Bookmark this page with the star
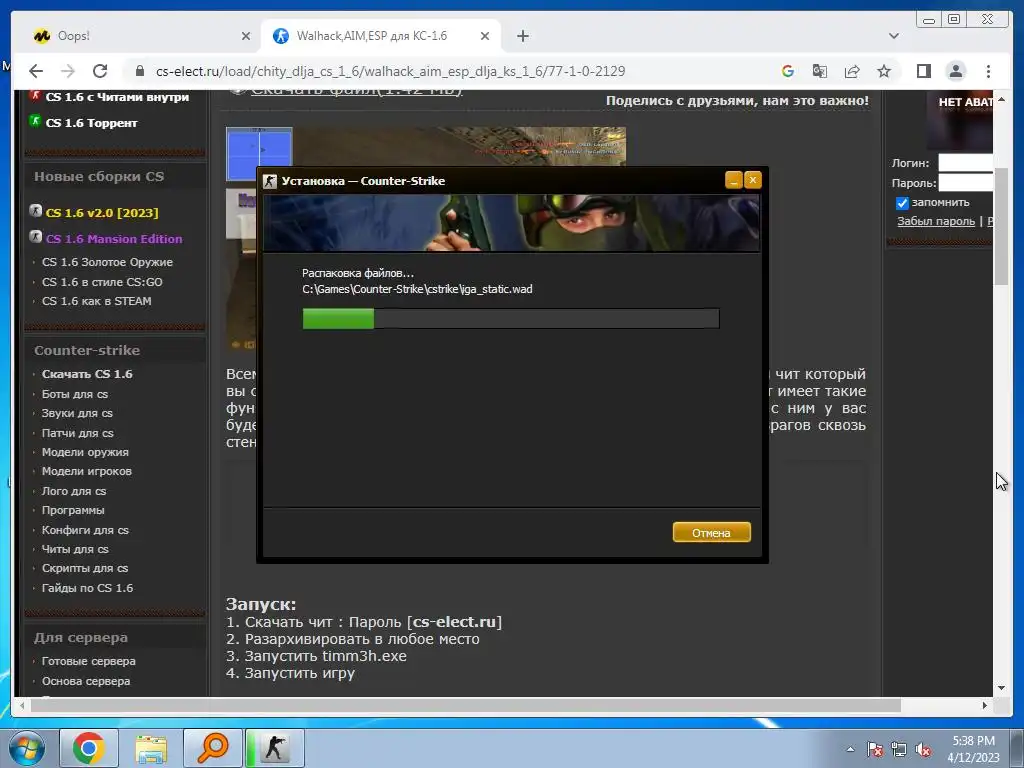Screen dimensions: 1024x768 point(884,71)
